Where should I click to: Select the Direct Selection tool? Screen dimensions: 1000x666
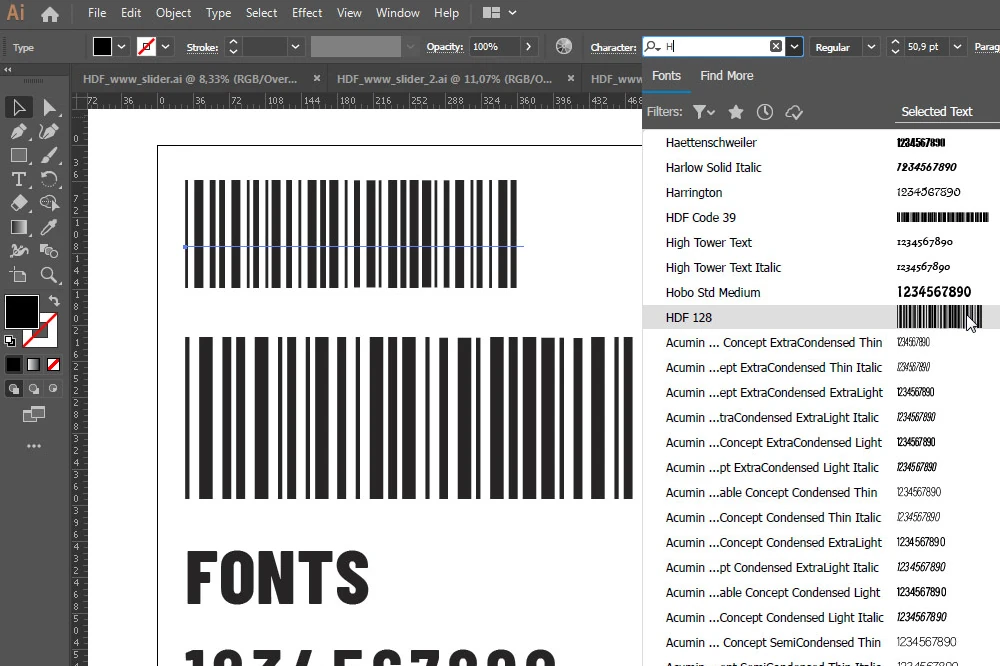pos(49,107)
